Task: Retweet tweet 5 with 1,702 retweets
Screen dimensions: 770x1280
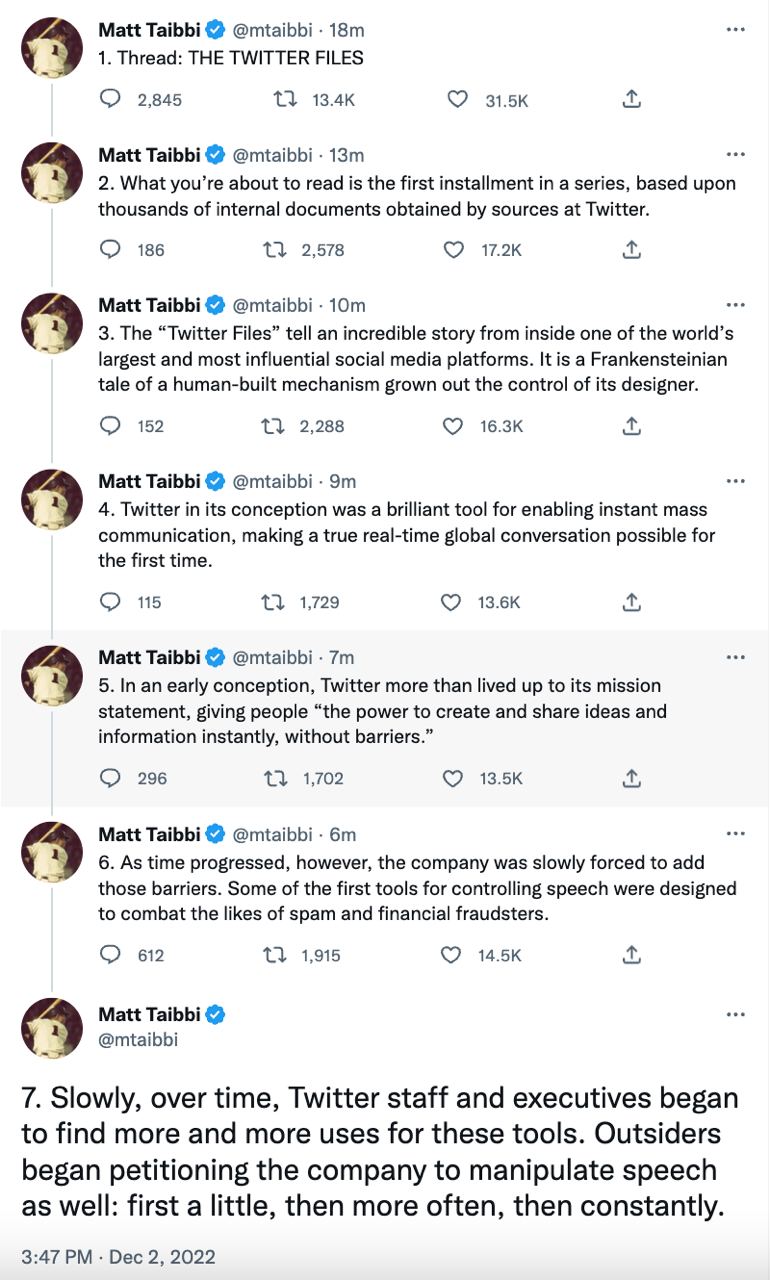Action: coord(274,778)
